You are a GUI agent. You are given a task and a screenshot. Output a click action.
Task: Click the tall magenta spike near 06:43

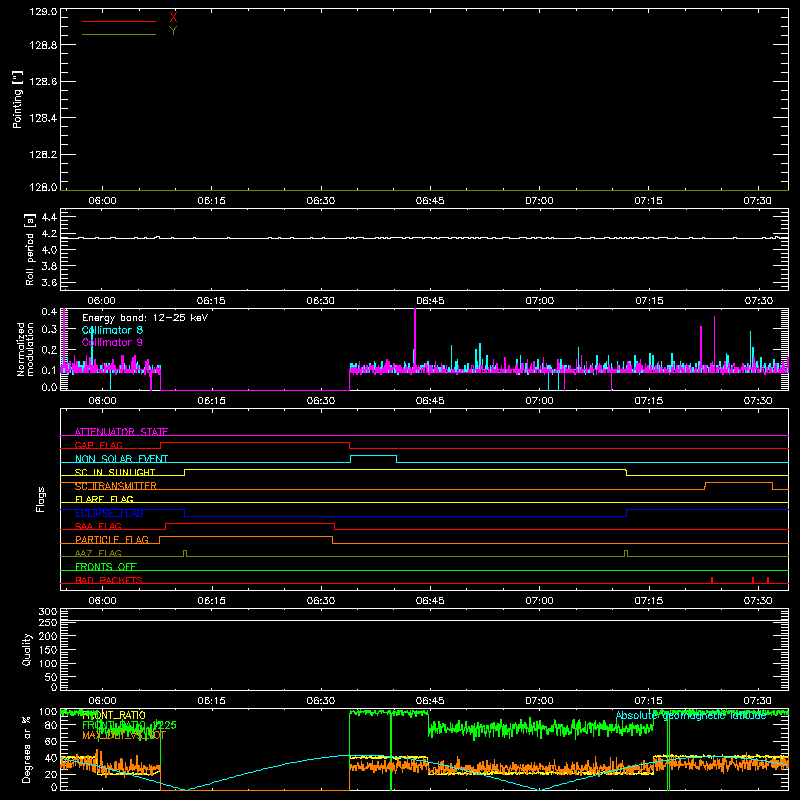click(415, 337)
